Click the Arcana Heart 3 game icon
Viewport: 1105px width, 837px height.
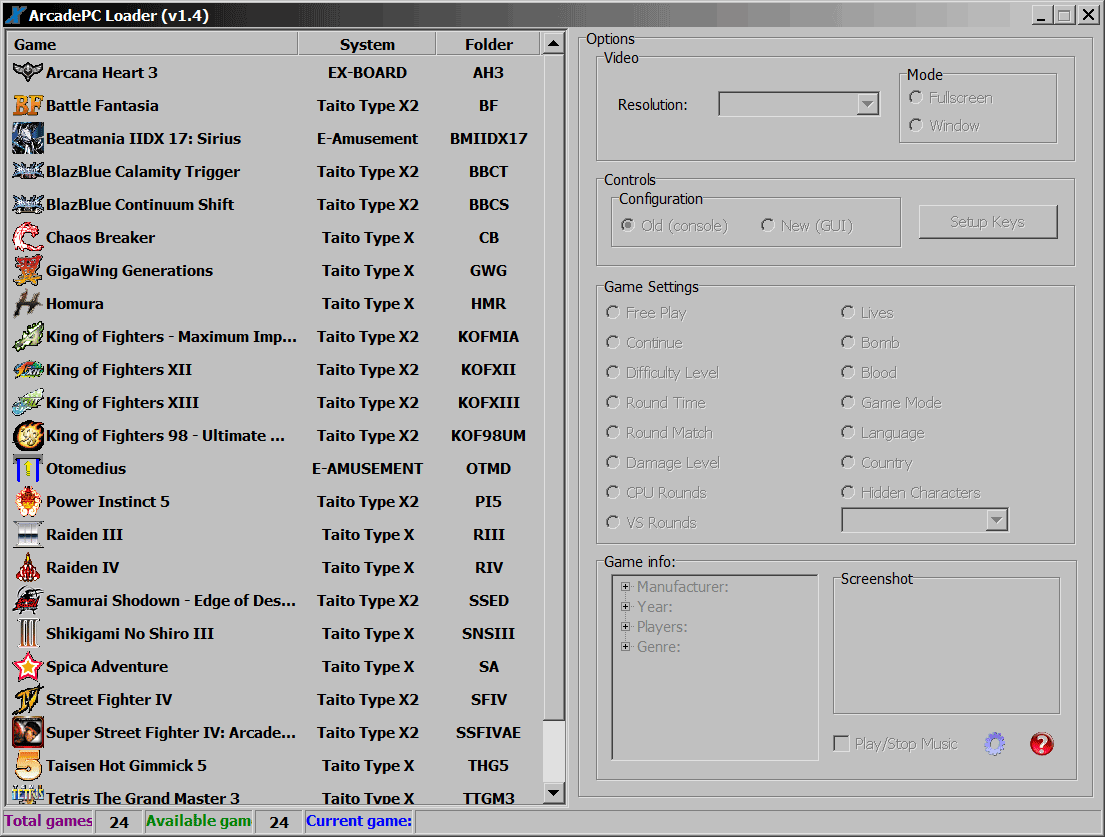[x=27, y=72]
